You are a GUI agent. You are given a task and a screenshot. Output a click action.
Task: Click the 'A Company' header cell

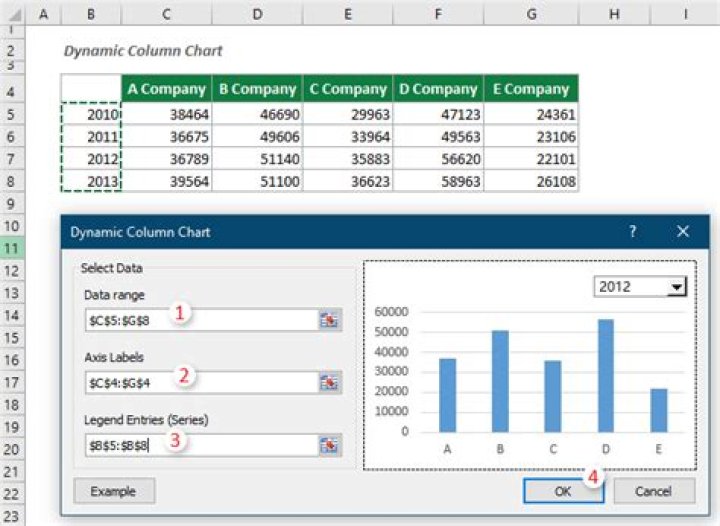pos(166,89)
